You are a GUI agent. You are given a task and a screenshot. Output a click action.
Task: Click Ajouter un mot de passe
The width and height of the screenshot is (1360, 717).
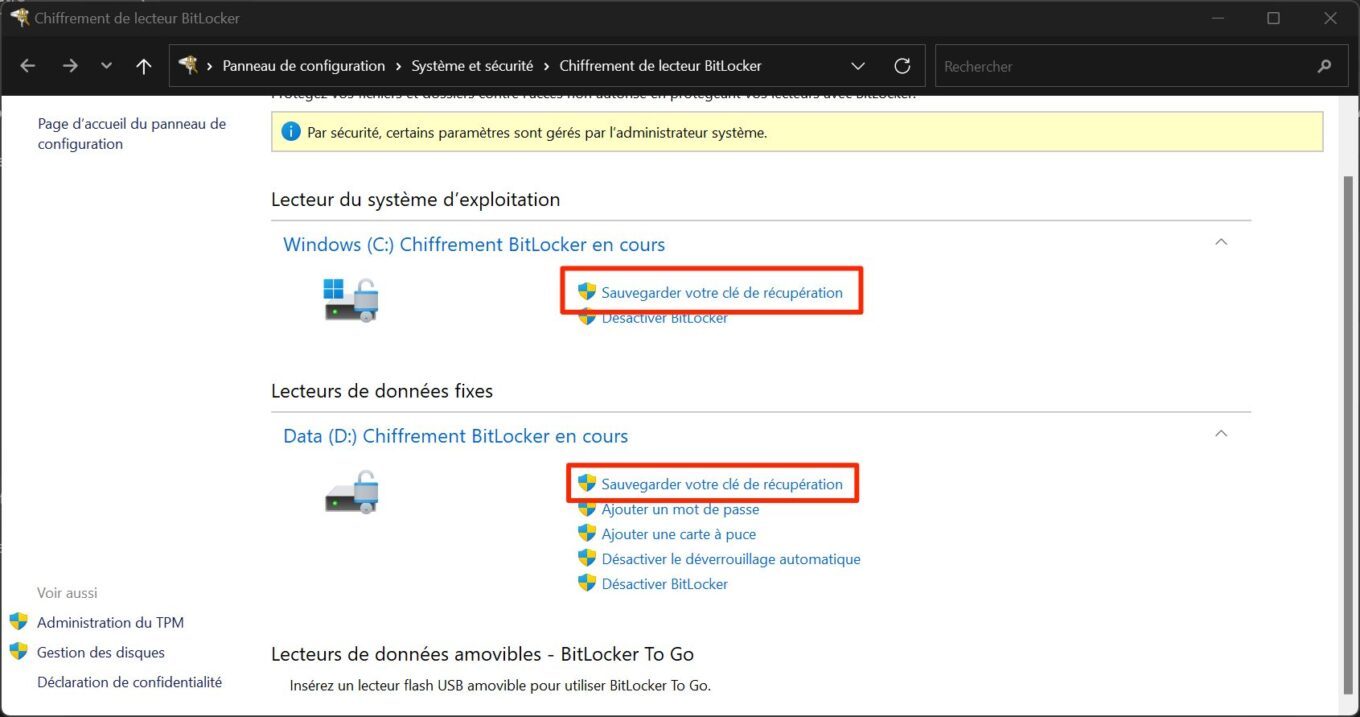680,509
